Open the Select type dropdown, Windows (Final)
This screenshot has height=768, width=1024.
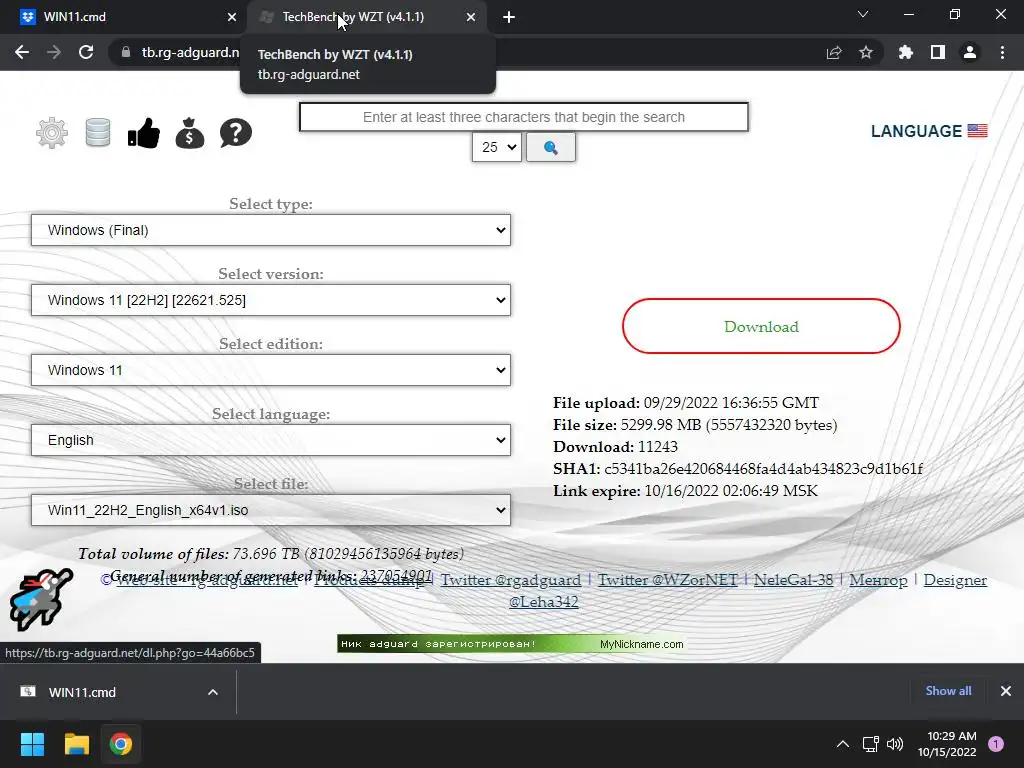tap(271, 230)
